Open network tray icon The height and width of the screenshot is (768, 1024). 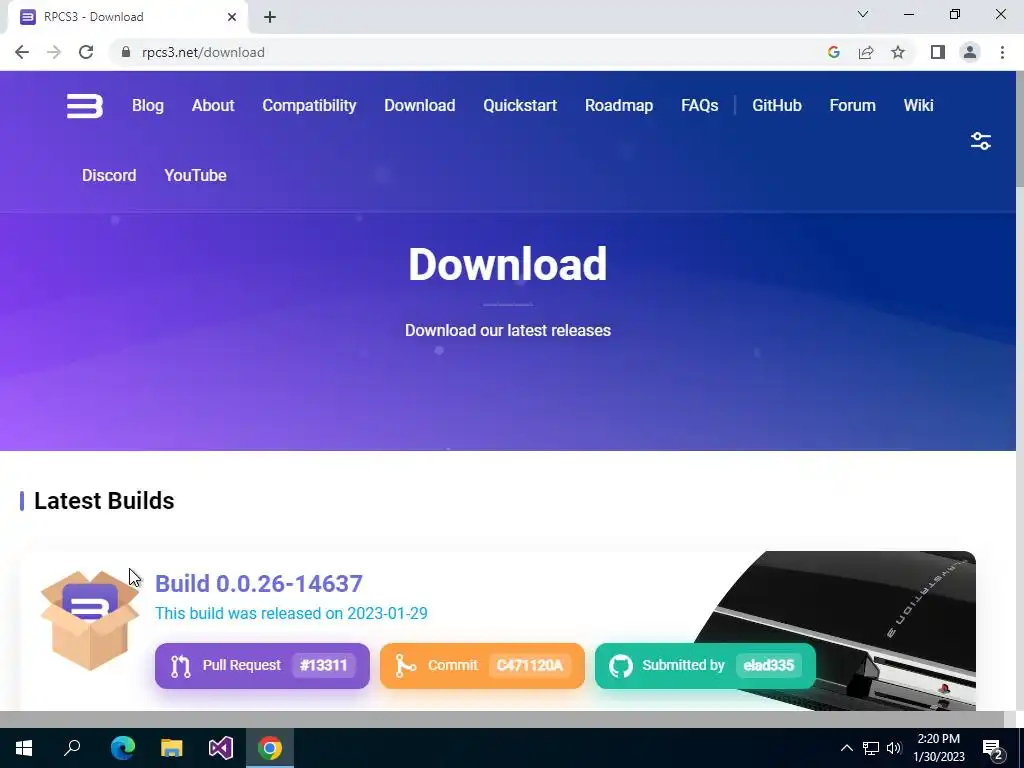click(x=871, y=748)
